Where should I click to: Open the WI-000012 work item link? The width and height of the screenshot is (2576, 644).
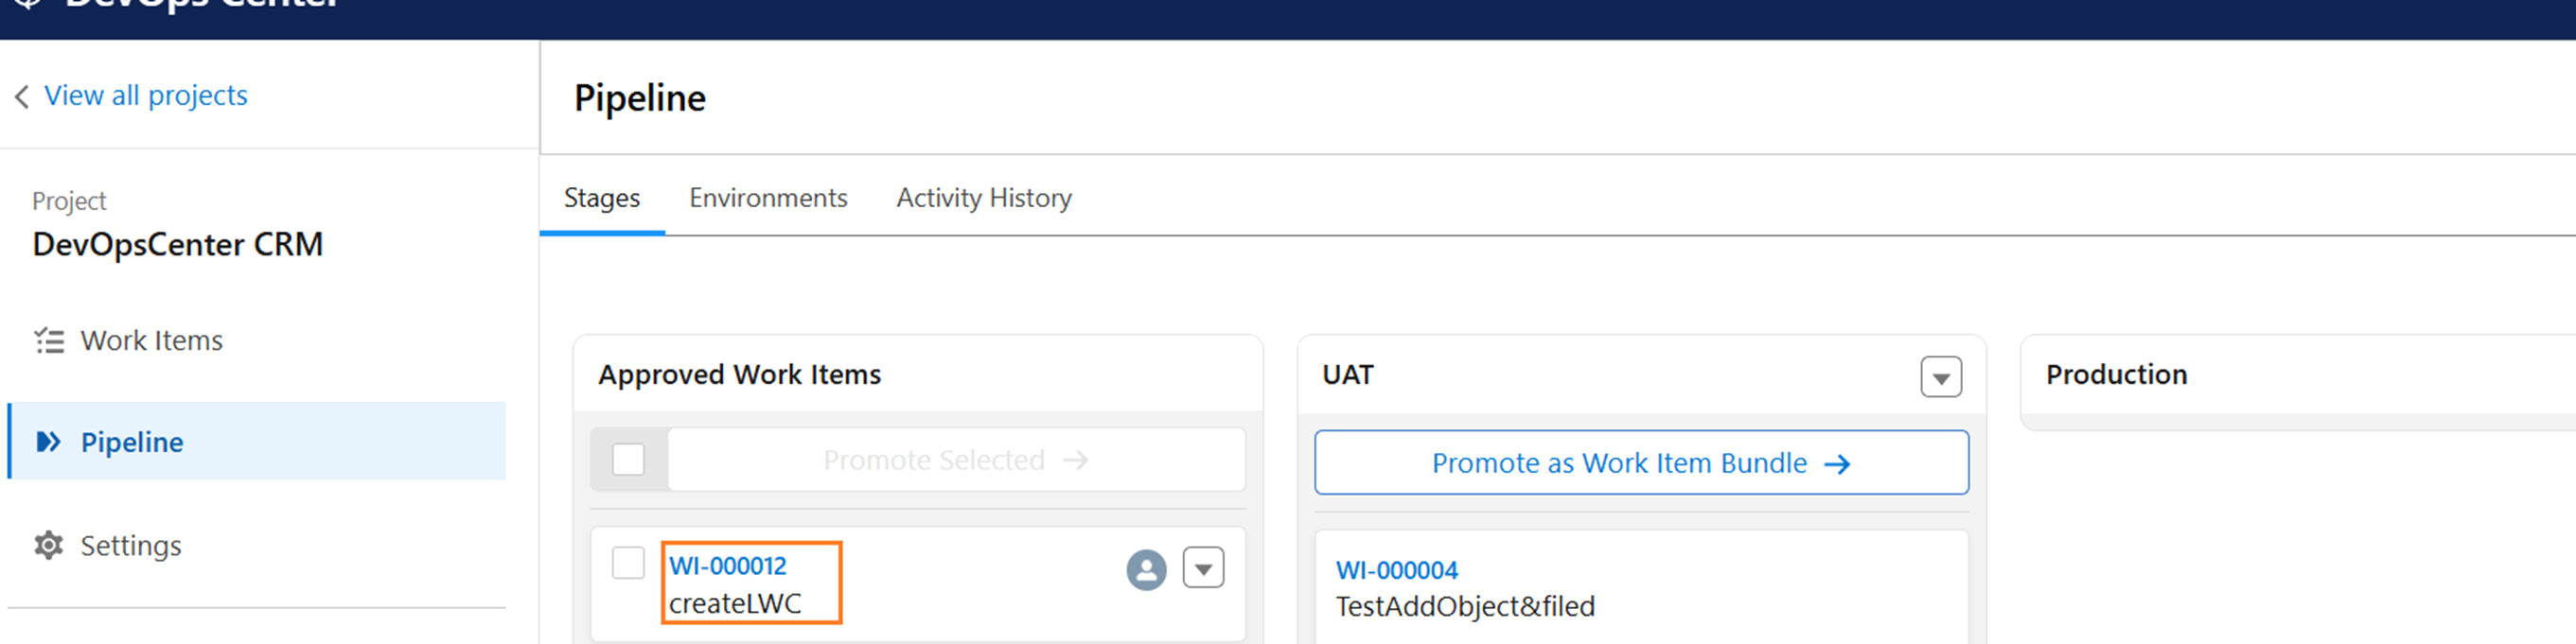click(728, 566)
